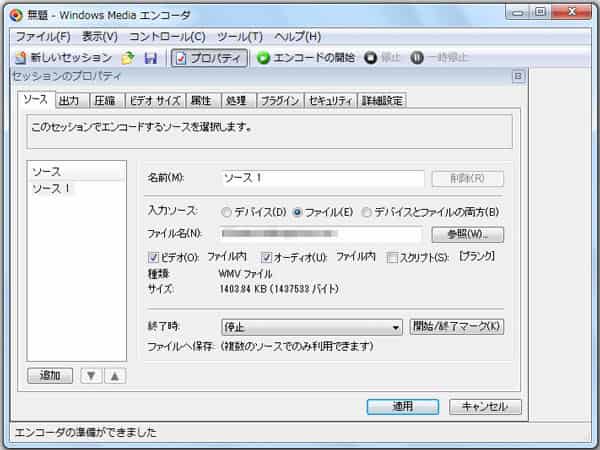Switch to the プラグイン tab
The height and width of the screenshot is (450, 600).
(x=280, y=101)
